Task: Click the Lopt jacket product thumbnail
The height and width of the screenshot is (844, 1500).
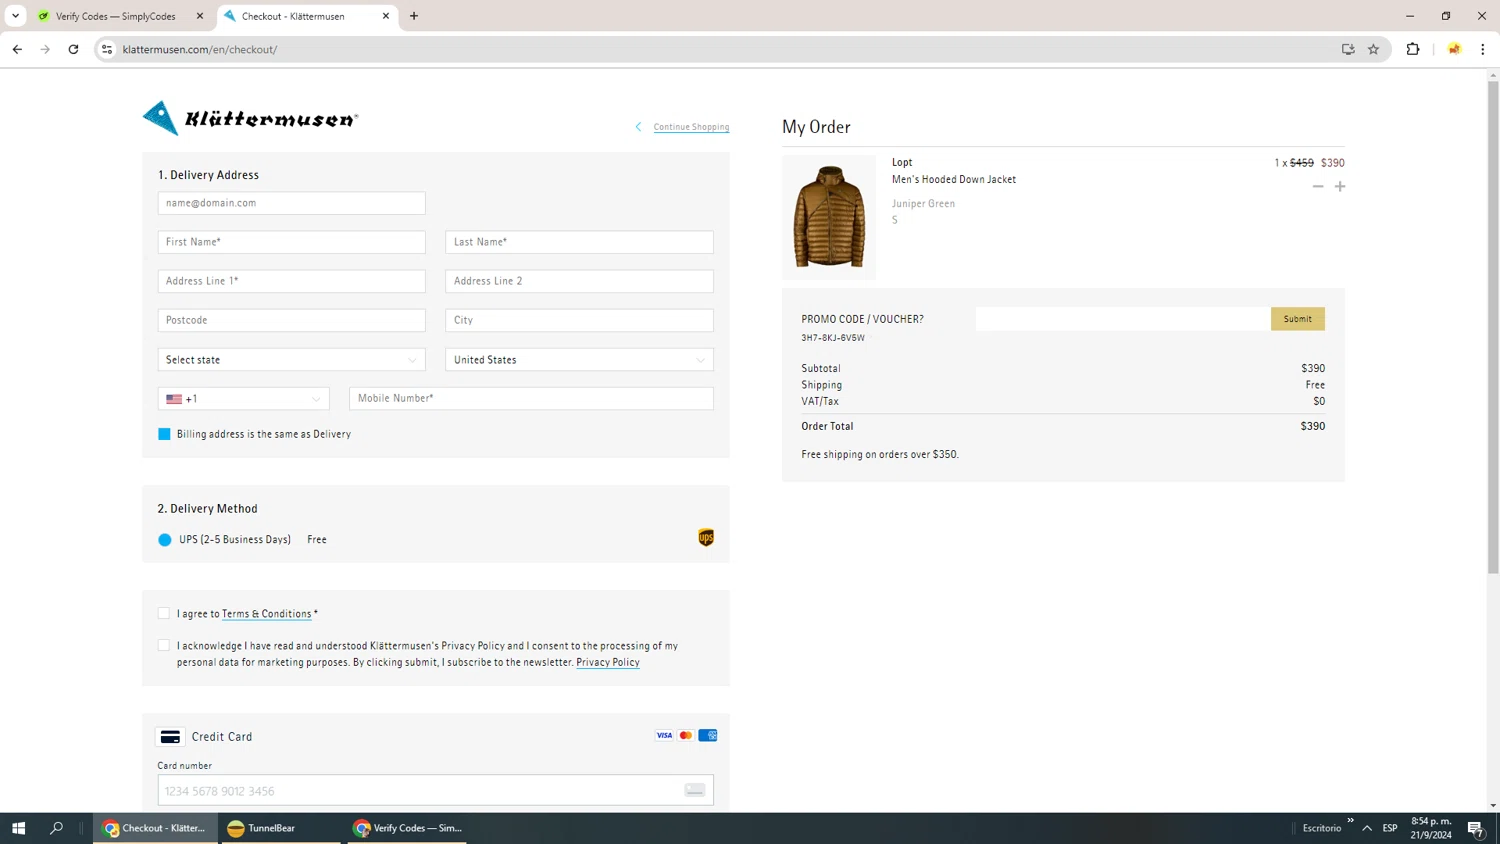Action: click(829, 217)
